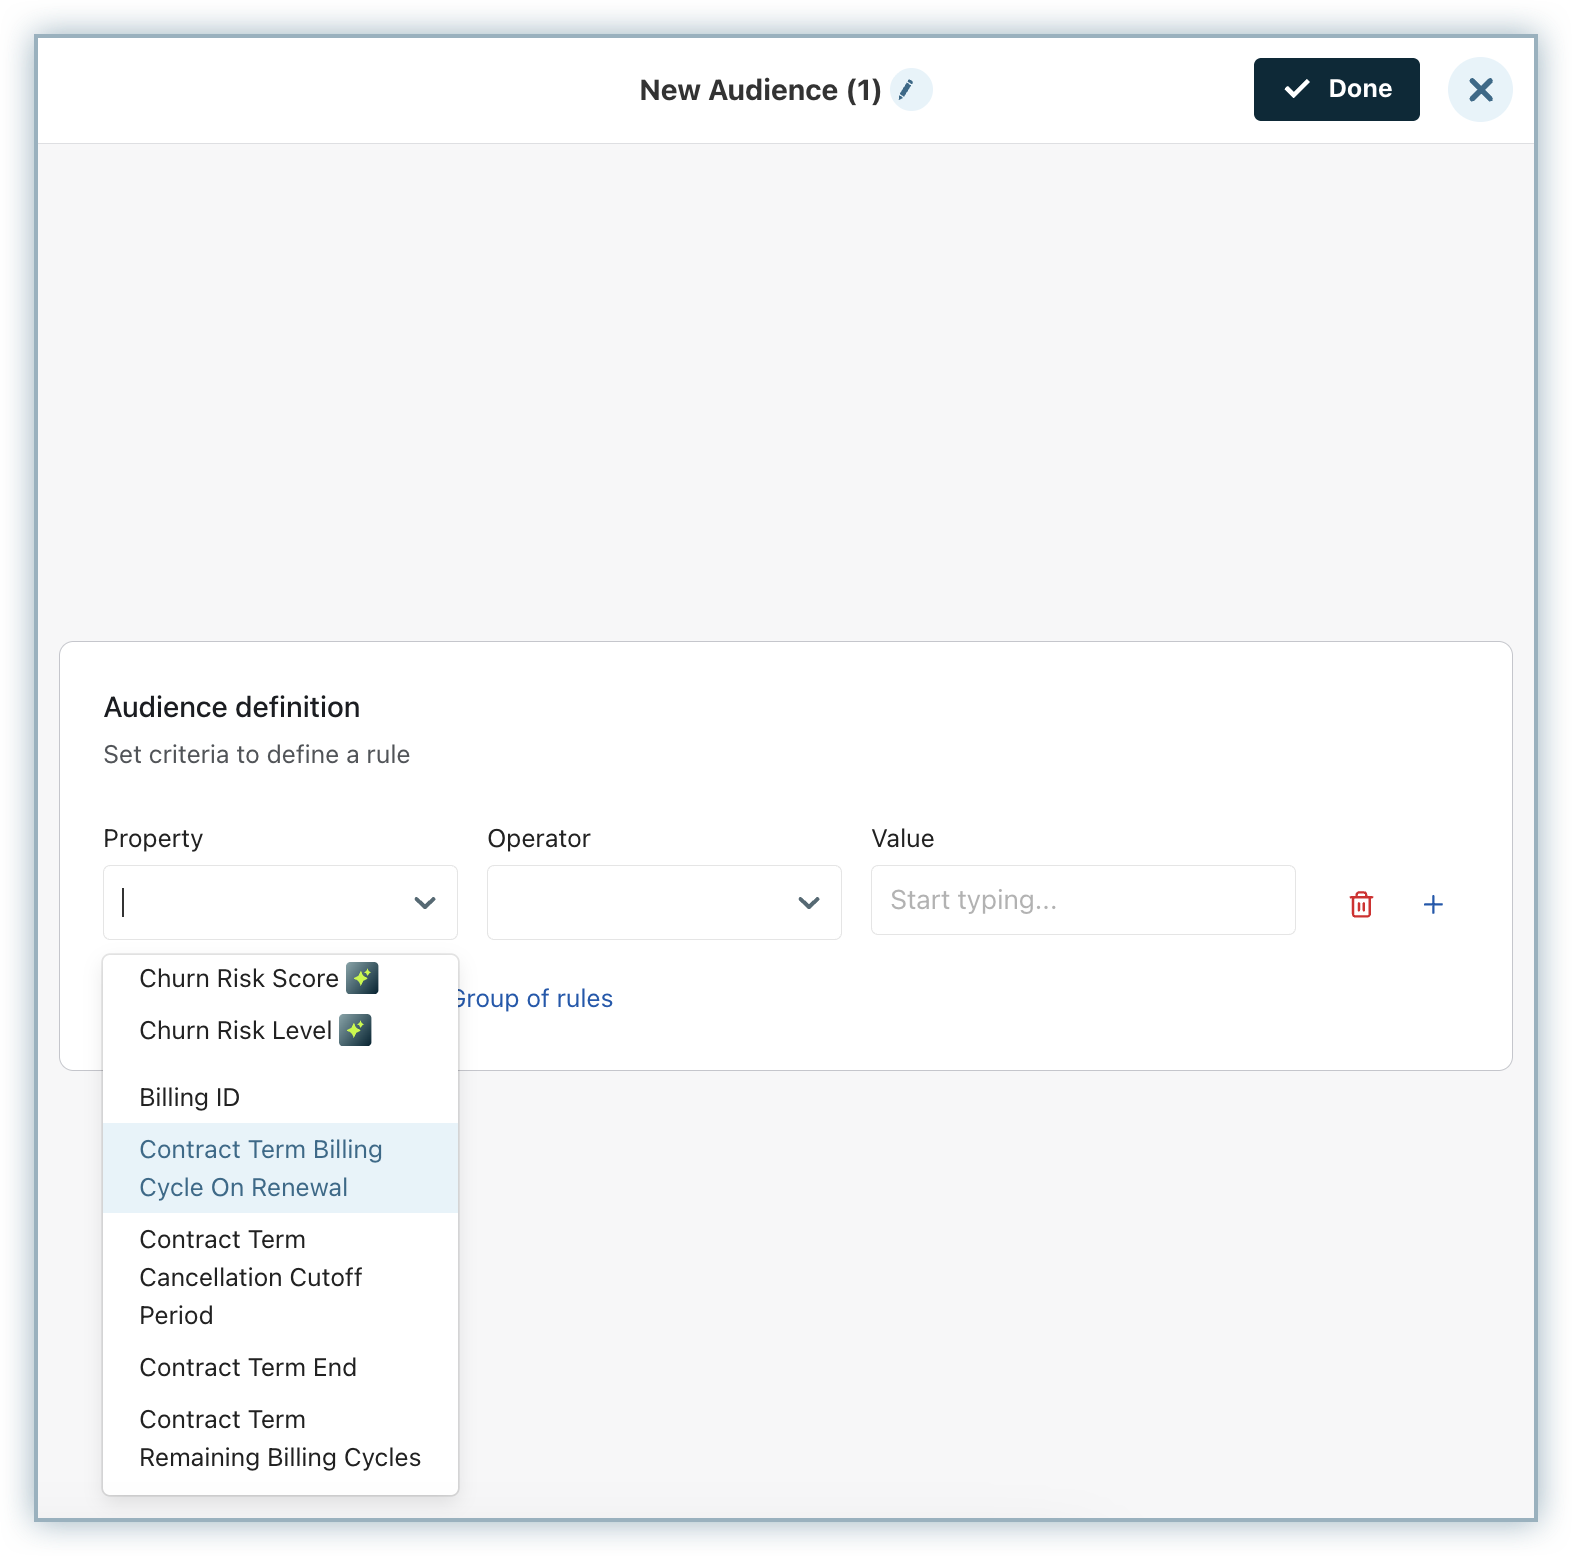Click the sparkle icon beside Churn Risk Score
The image size is (1572, 1556).
tap(362, 978)
